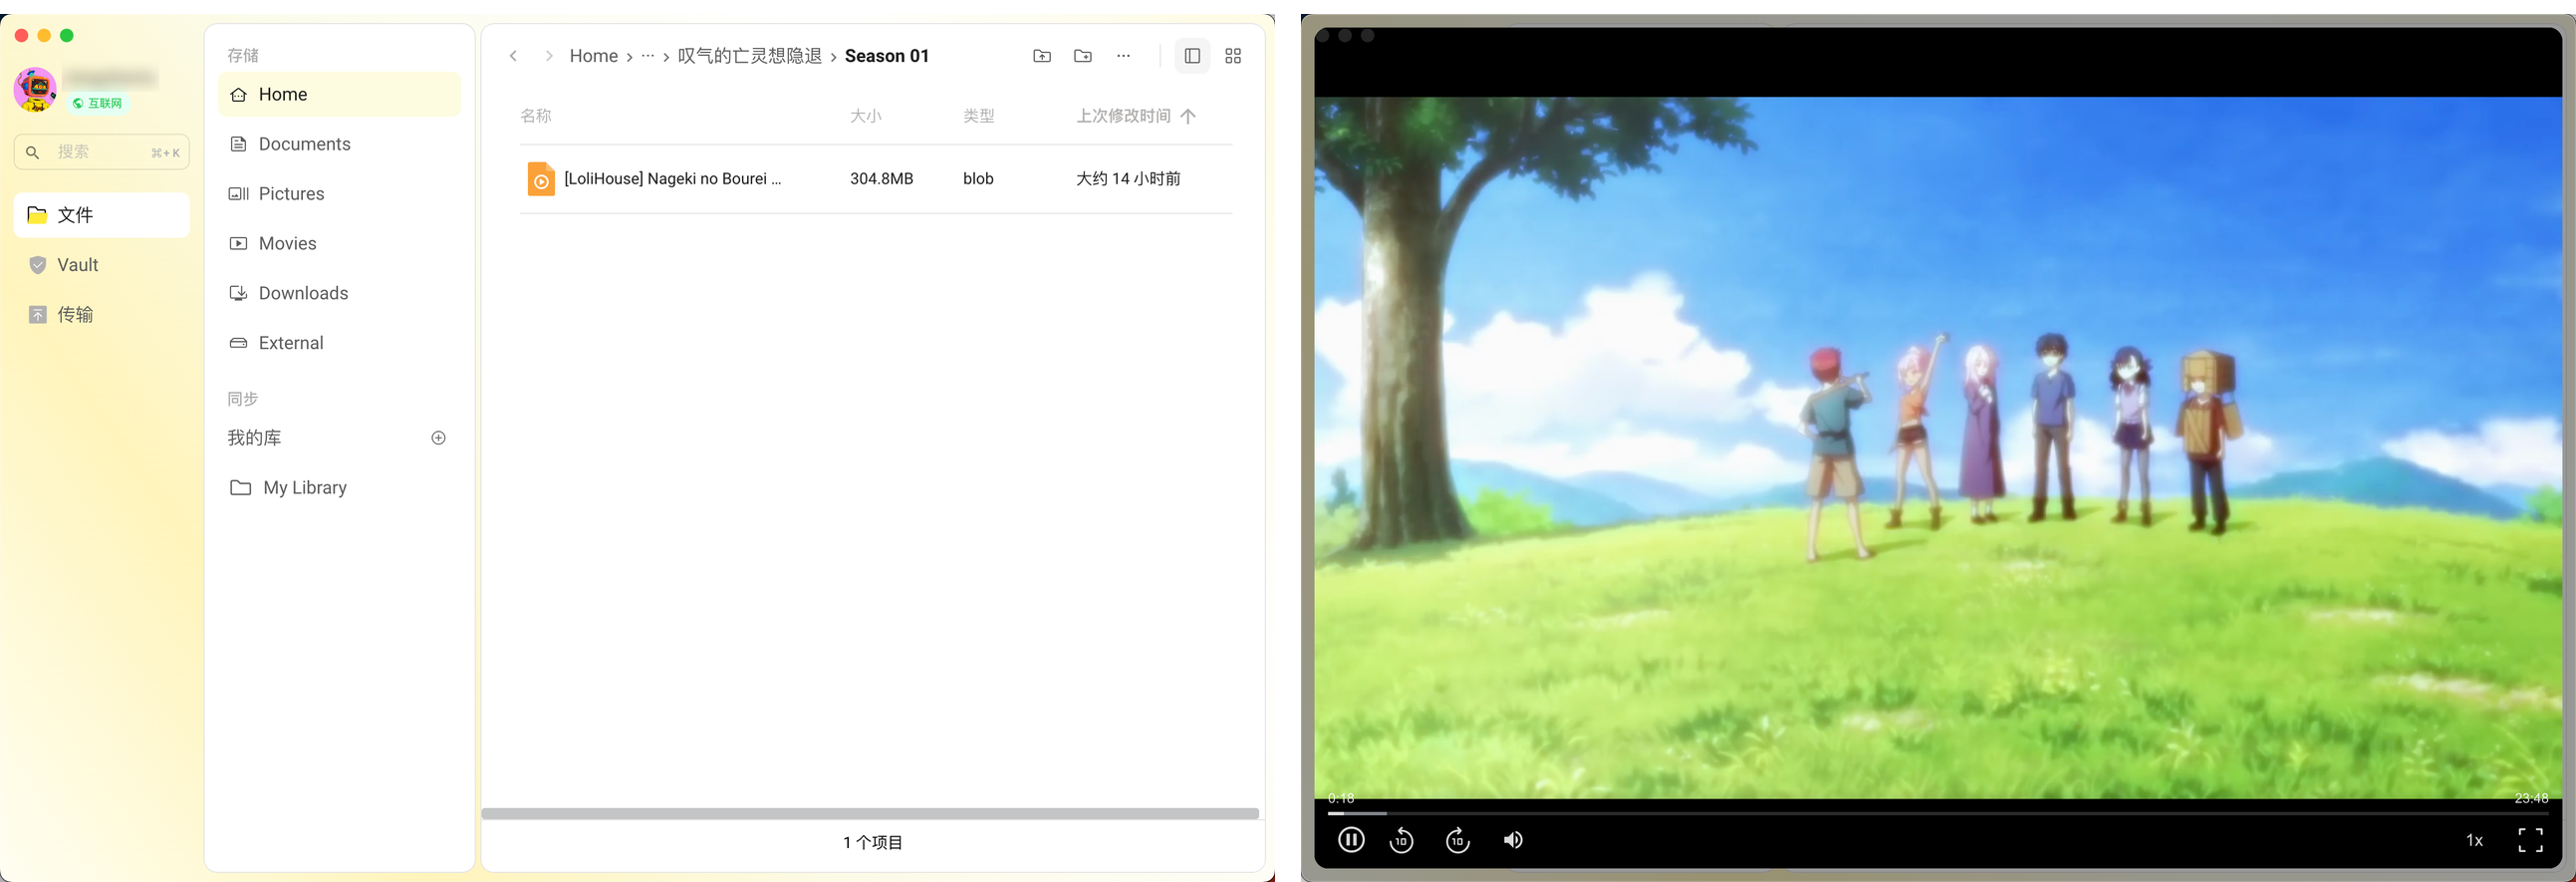Switch to grid view layout
Screen dimensions: 2576x882
click(x=1233, y=56)
